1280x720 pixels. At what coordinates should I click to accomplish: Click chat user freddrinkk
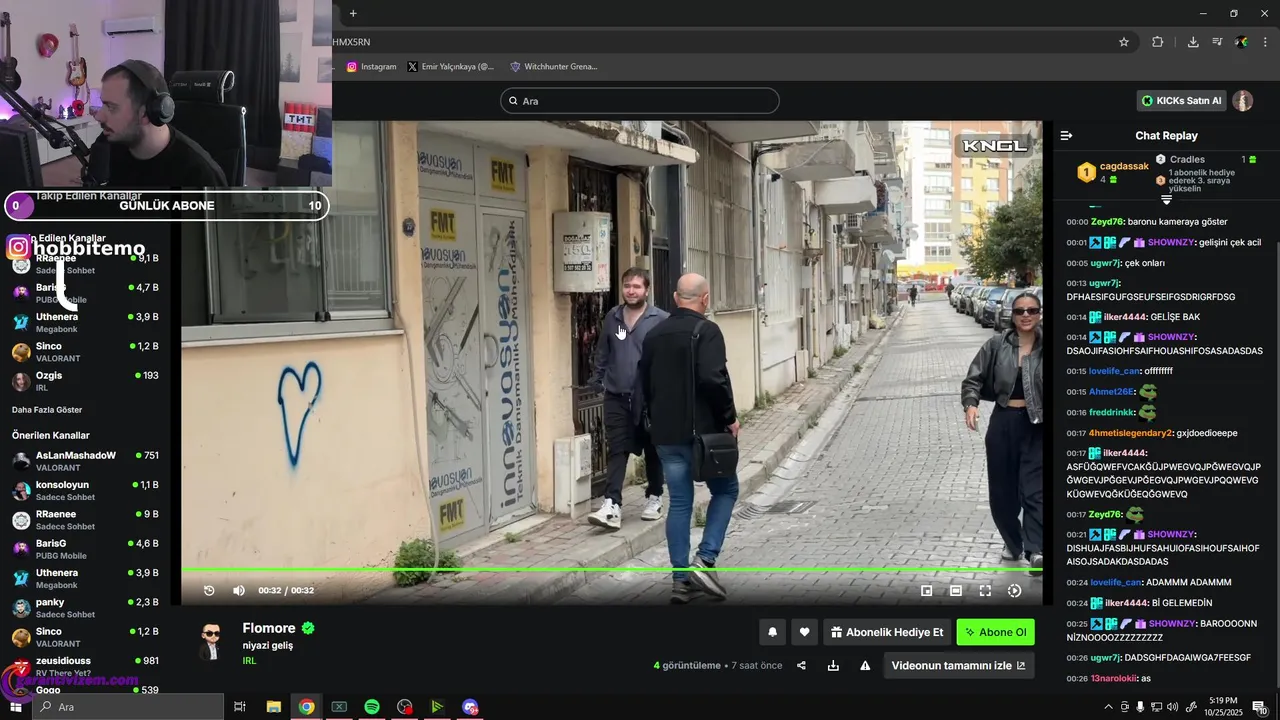click(1111, 412)
